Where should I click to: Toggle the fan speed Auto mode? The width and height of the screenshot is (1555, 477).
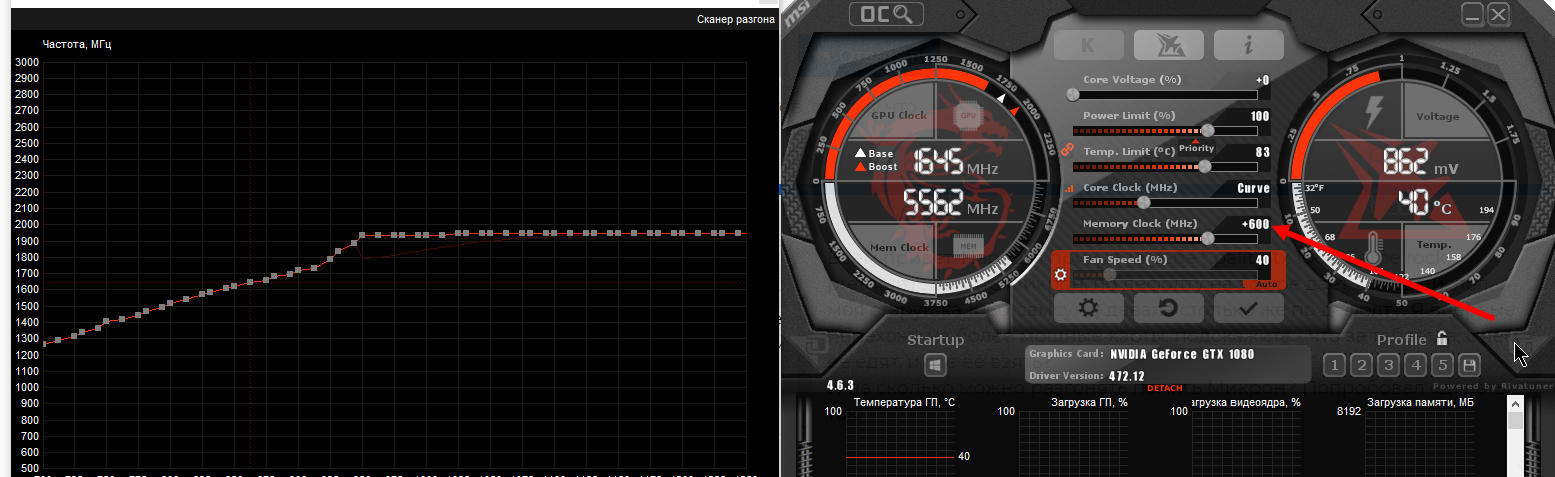tap(1267, 284)
